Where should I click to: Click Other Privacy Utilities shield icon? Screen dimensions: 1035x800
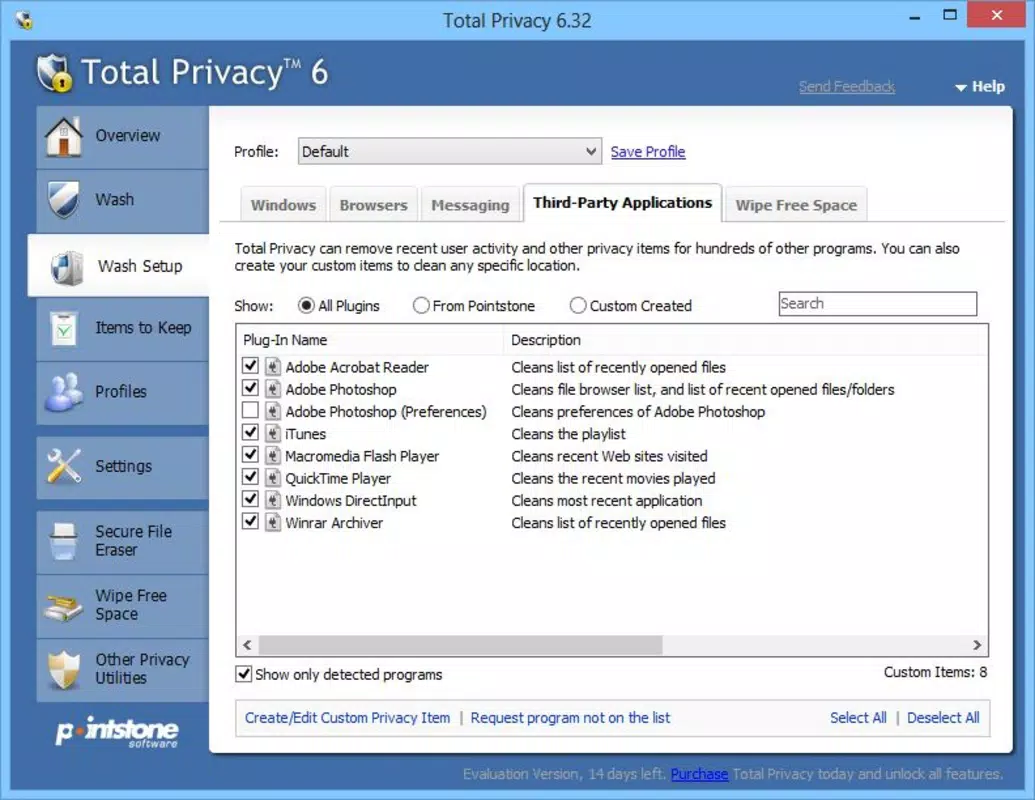tap(64, 669)
